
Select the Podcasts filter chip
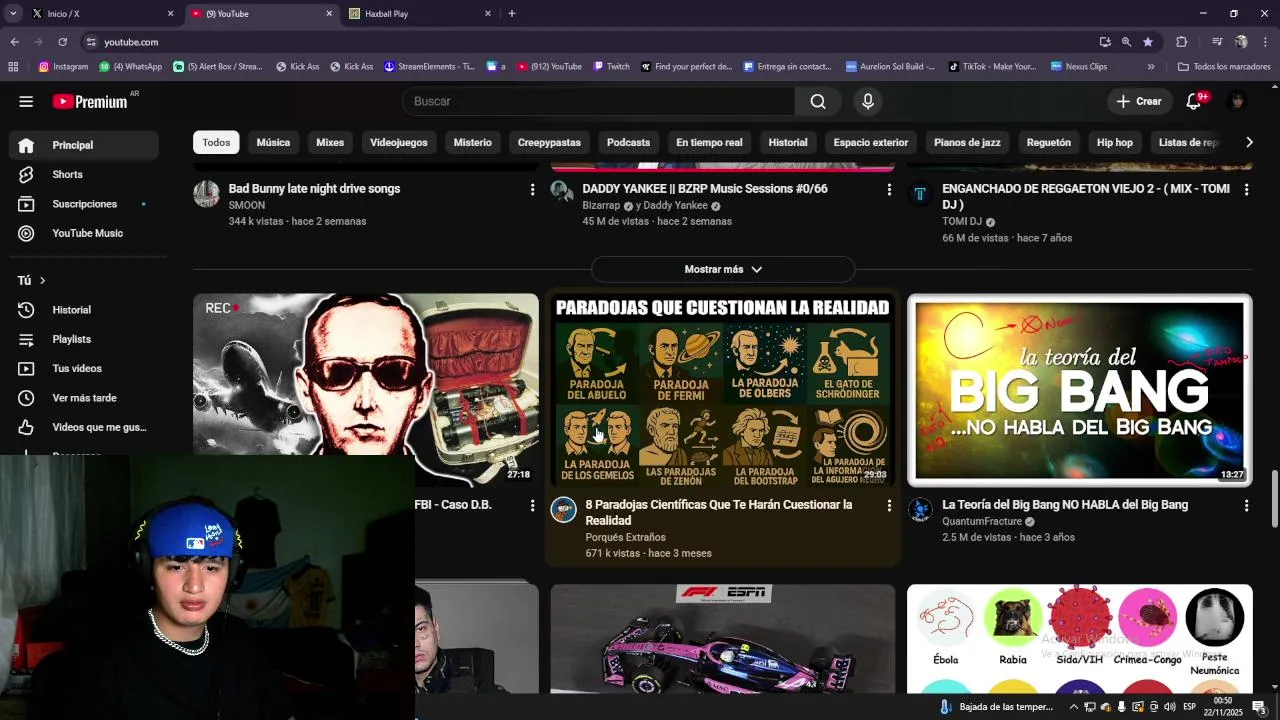[628, 142]
